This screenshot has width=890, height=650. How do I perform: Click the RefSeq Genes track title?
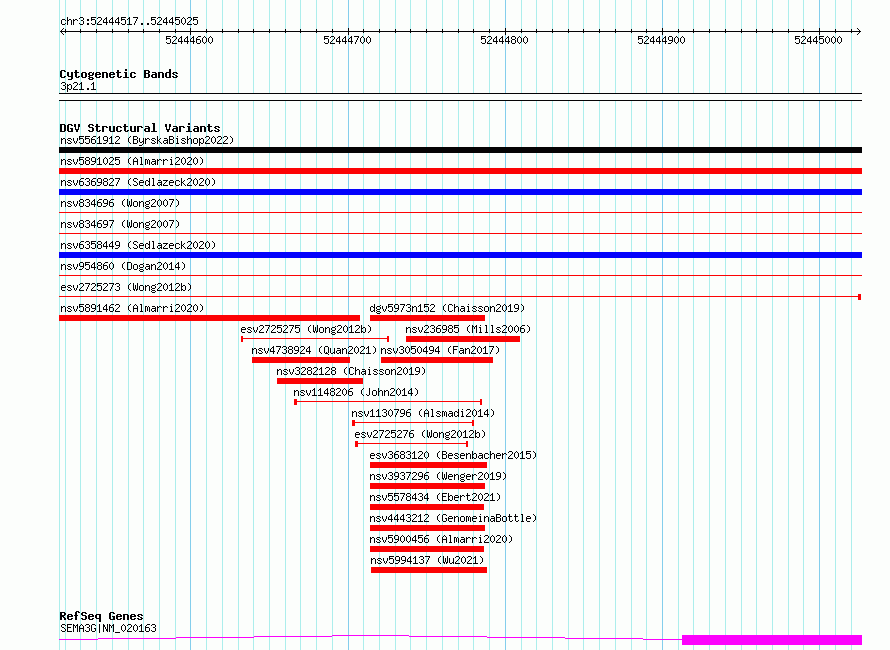click(x=101, y=617)
